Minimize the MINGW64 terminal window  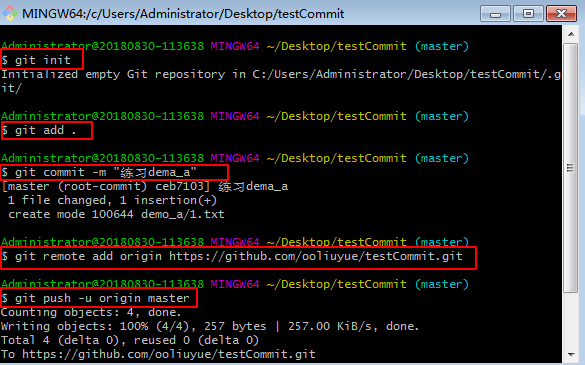point(495,14)
